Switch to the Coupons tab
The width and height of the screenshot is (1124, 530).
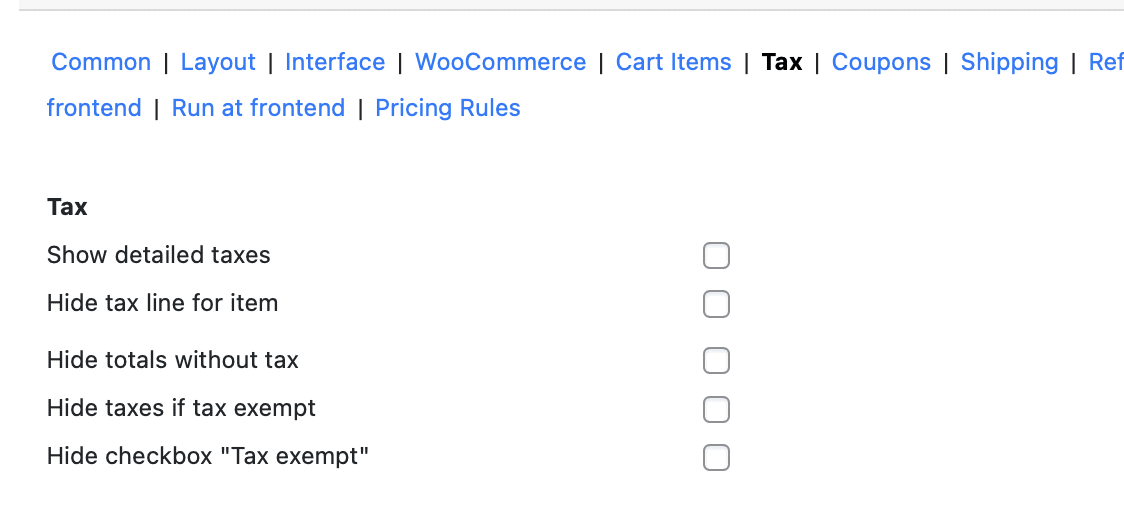[881, 62]
